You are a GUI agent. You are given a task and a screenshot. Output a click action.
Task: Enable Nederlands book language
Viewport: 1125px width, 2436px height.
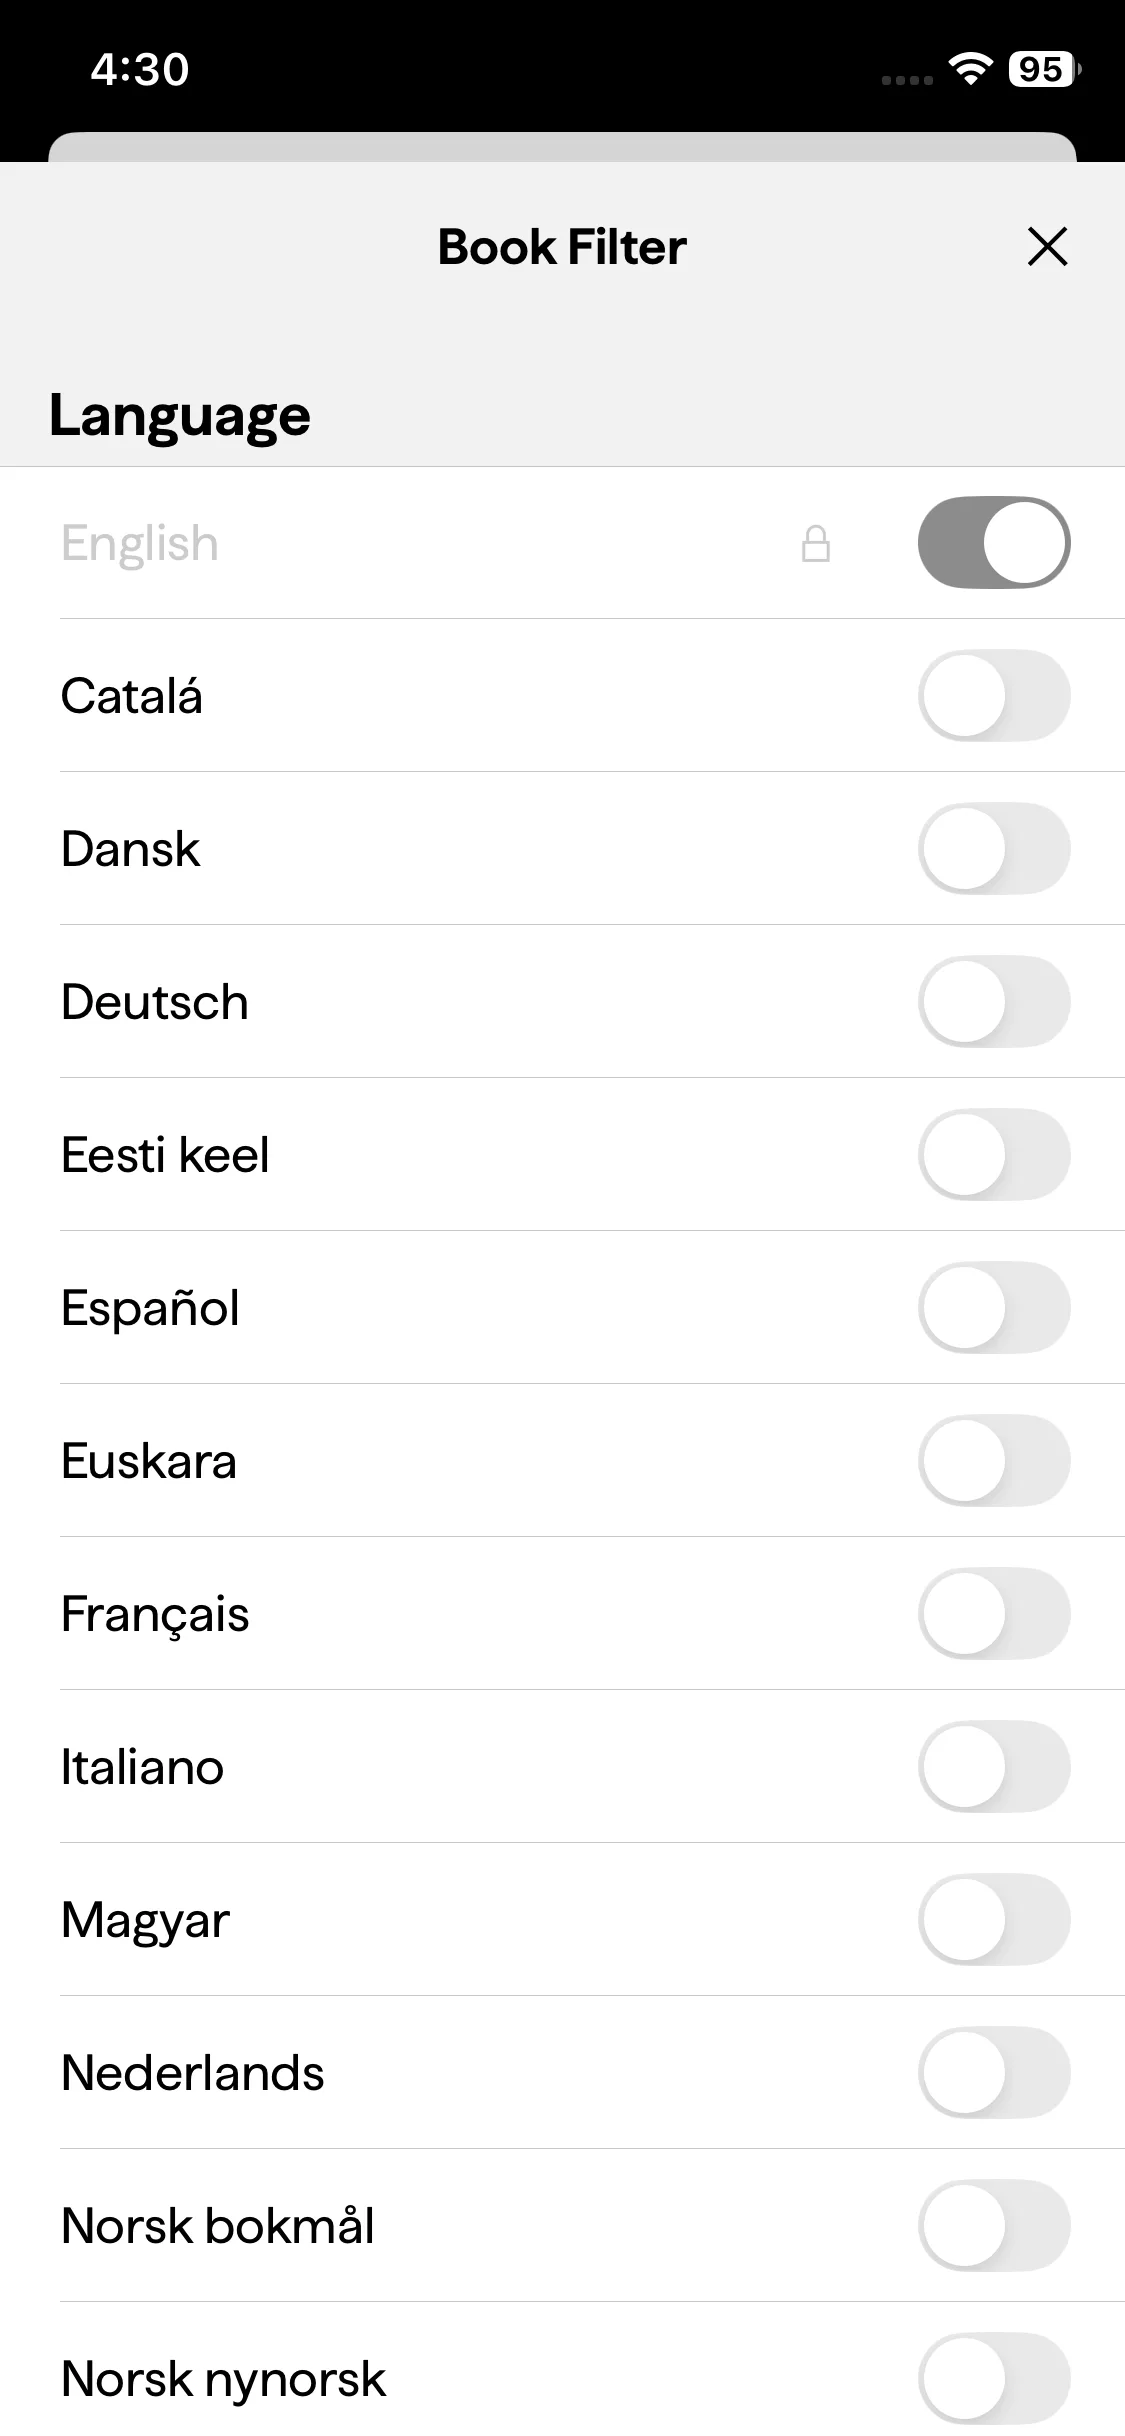coord(994,2073)
